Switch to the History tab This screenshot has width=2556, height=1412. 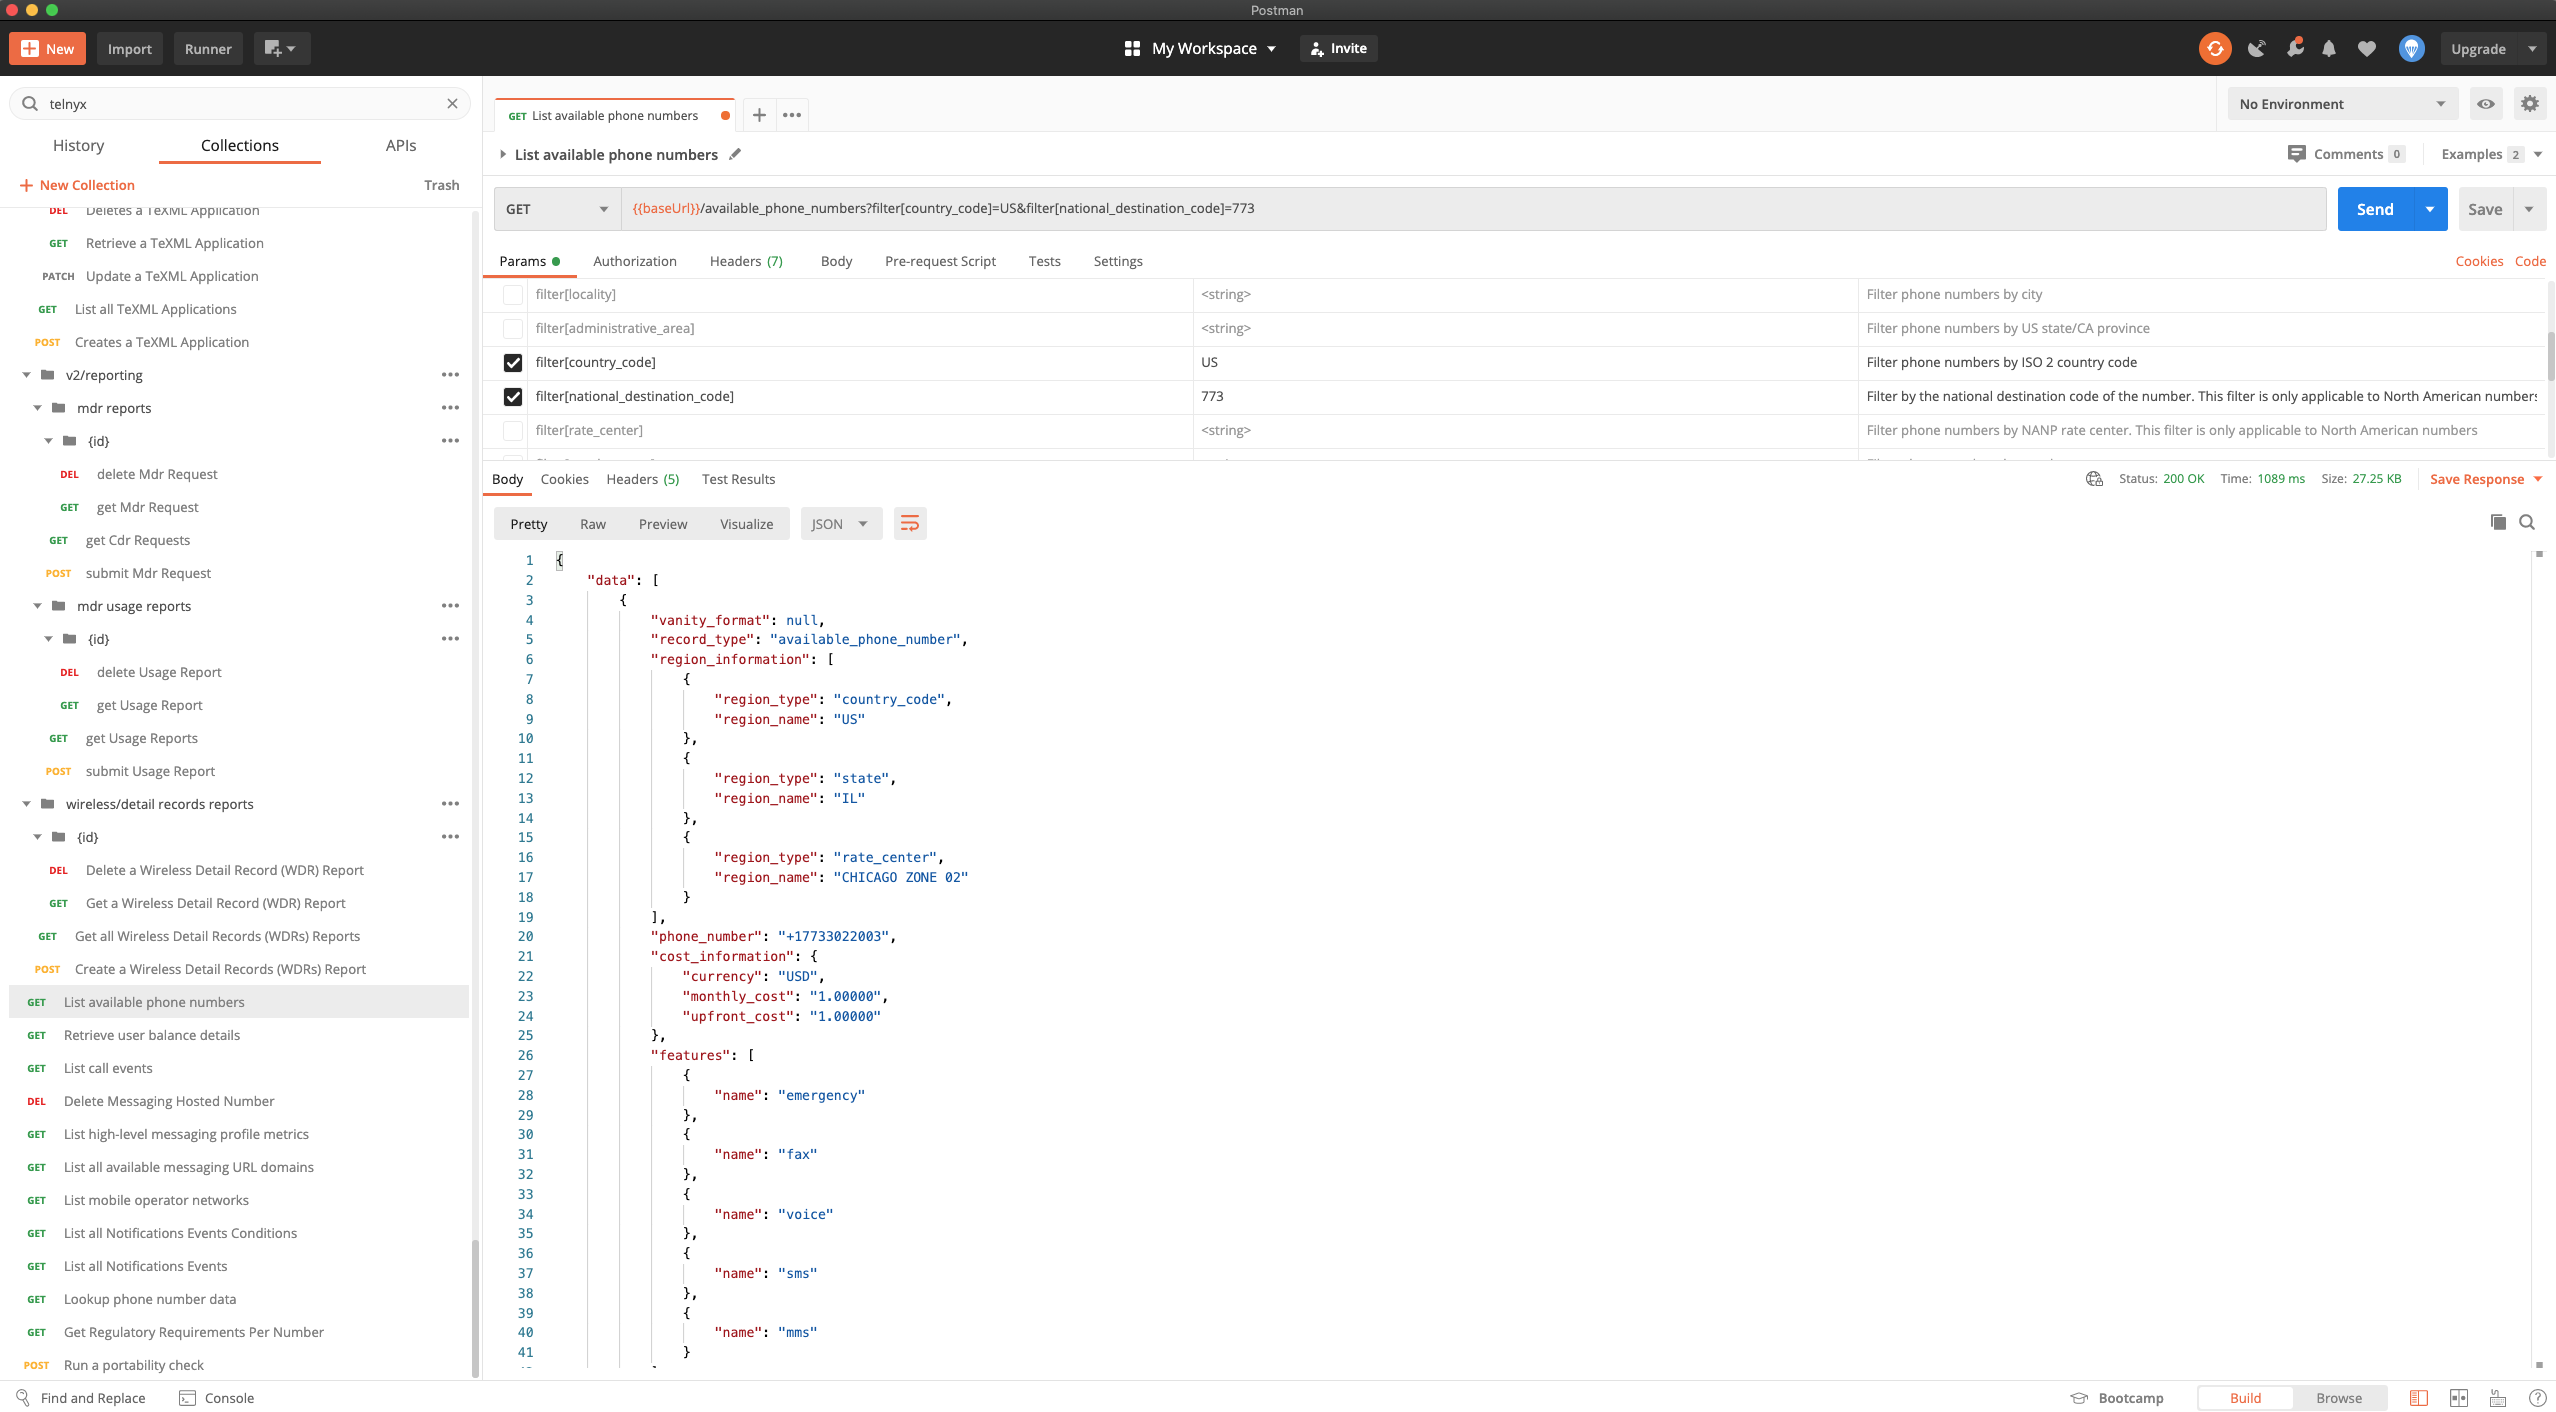78,145
